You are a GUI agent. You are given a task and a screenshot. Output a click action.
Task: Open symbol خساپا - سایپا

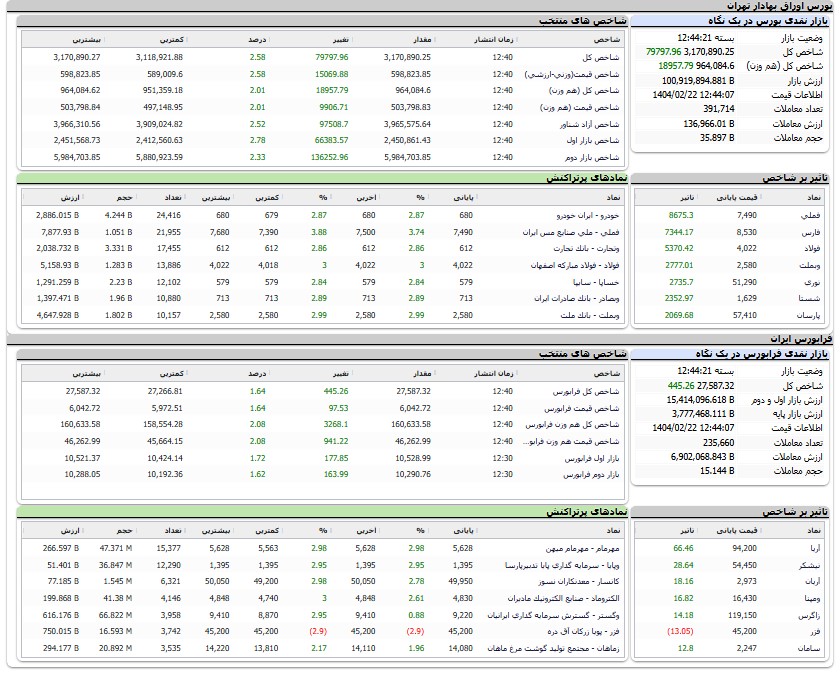[x=596, y=282]
